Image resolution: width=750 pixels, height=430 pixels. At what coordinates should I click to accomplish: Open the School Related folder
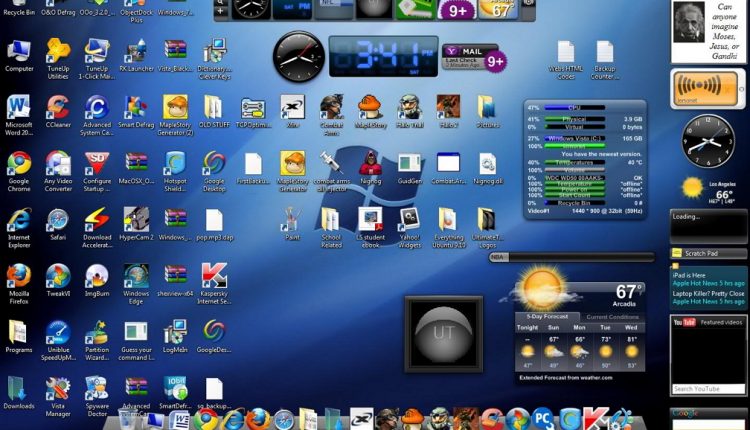click(x=331, y=227)
